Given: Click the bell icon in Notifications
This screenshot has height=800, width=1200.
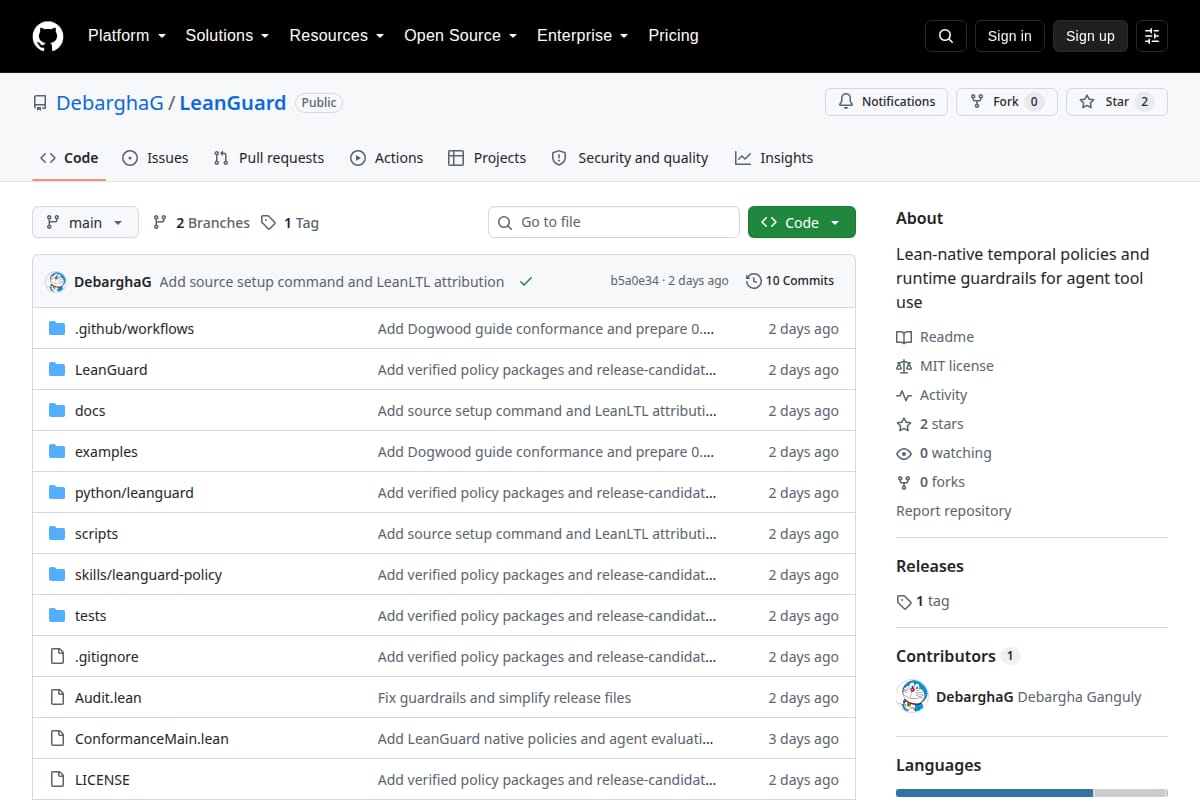Looking at the screenshot, I should point(846,102).
